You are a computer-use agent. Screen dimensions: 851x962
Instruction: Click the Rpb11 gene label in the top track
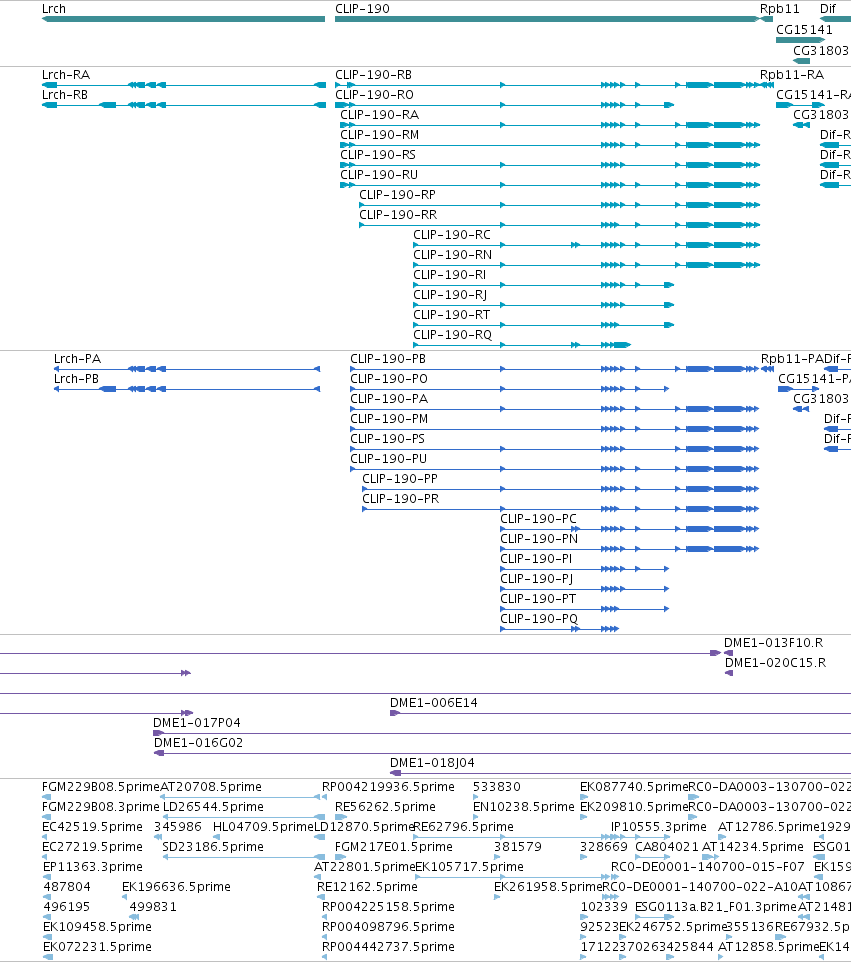coord(779,9)
